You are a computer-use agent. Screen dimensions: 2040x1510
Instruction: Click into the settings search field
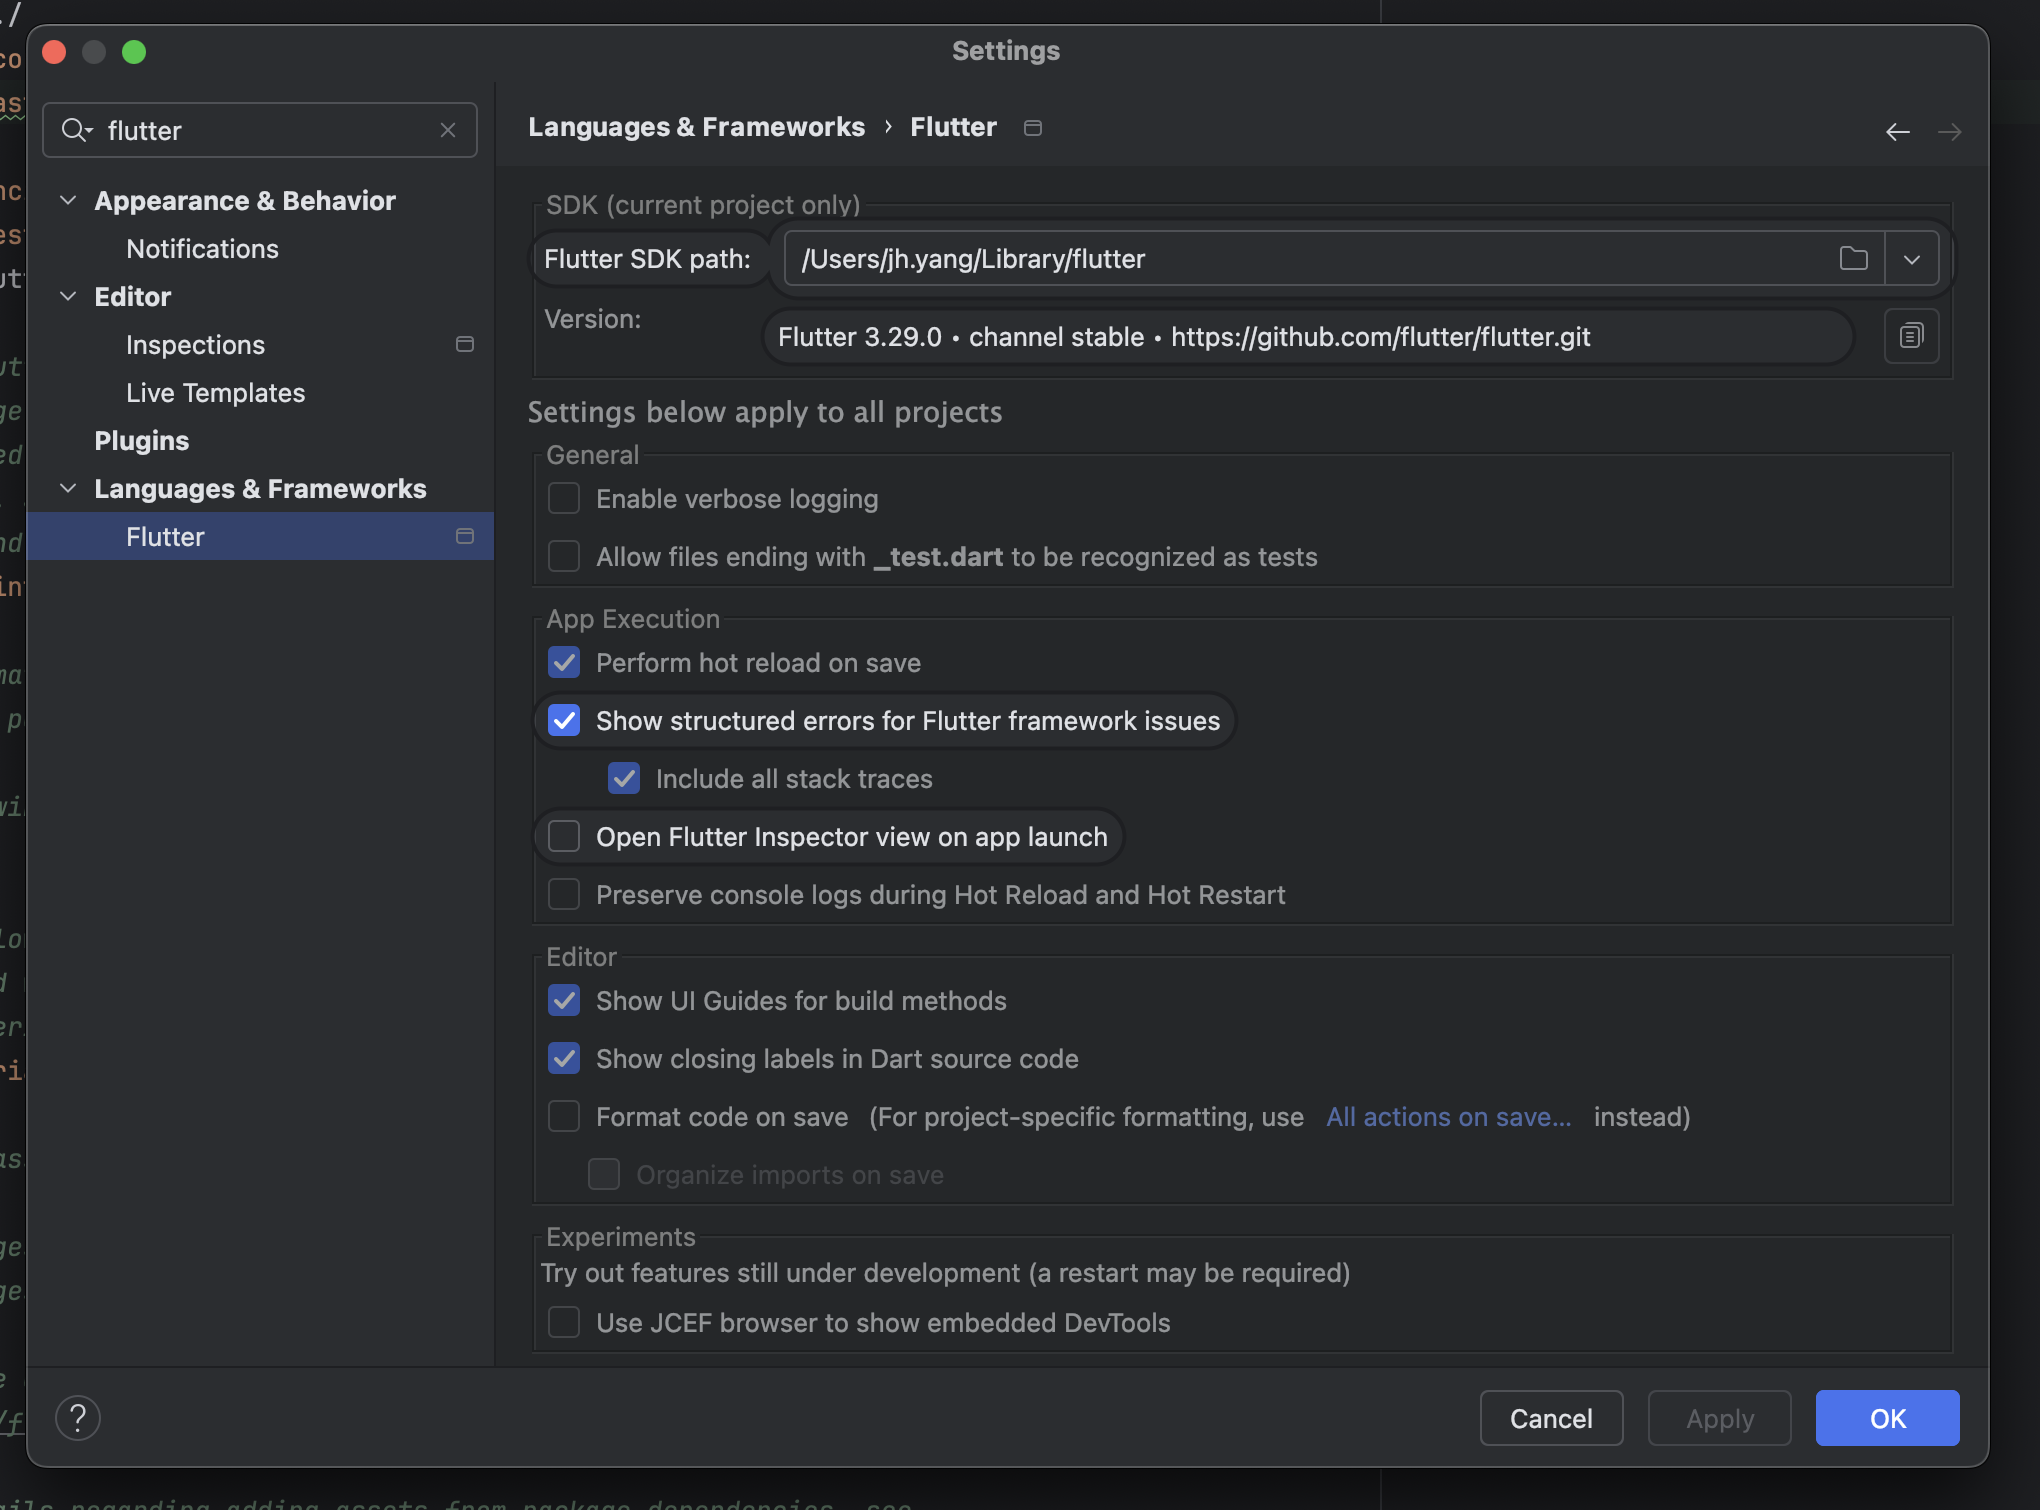click(260, 130)
